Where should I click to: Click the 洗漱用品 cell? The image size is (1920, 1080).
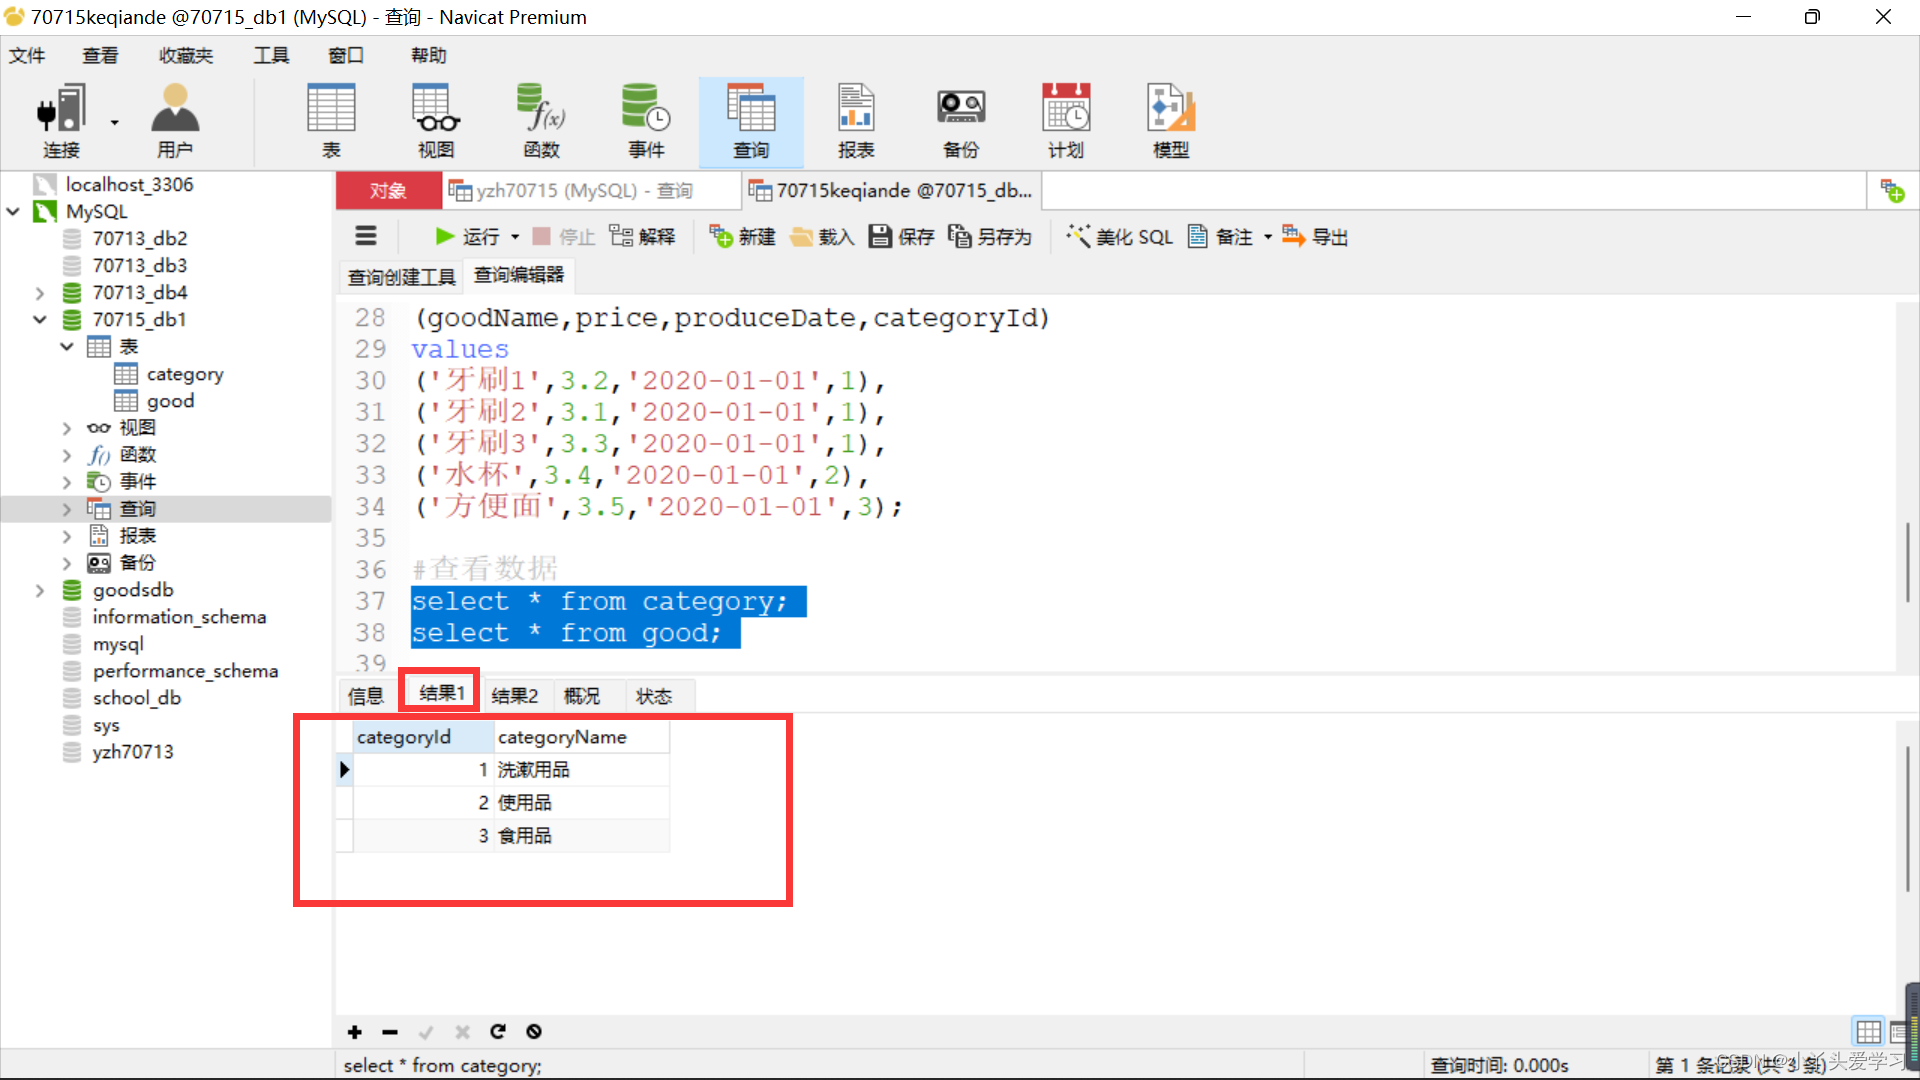581,770
